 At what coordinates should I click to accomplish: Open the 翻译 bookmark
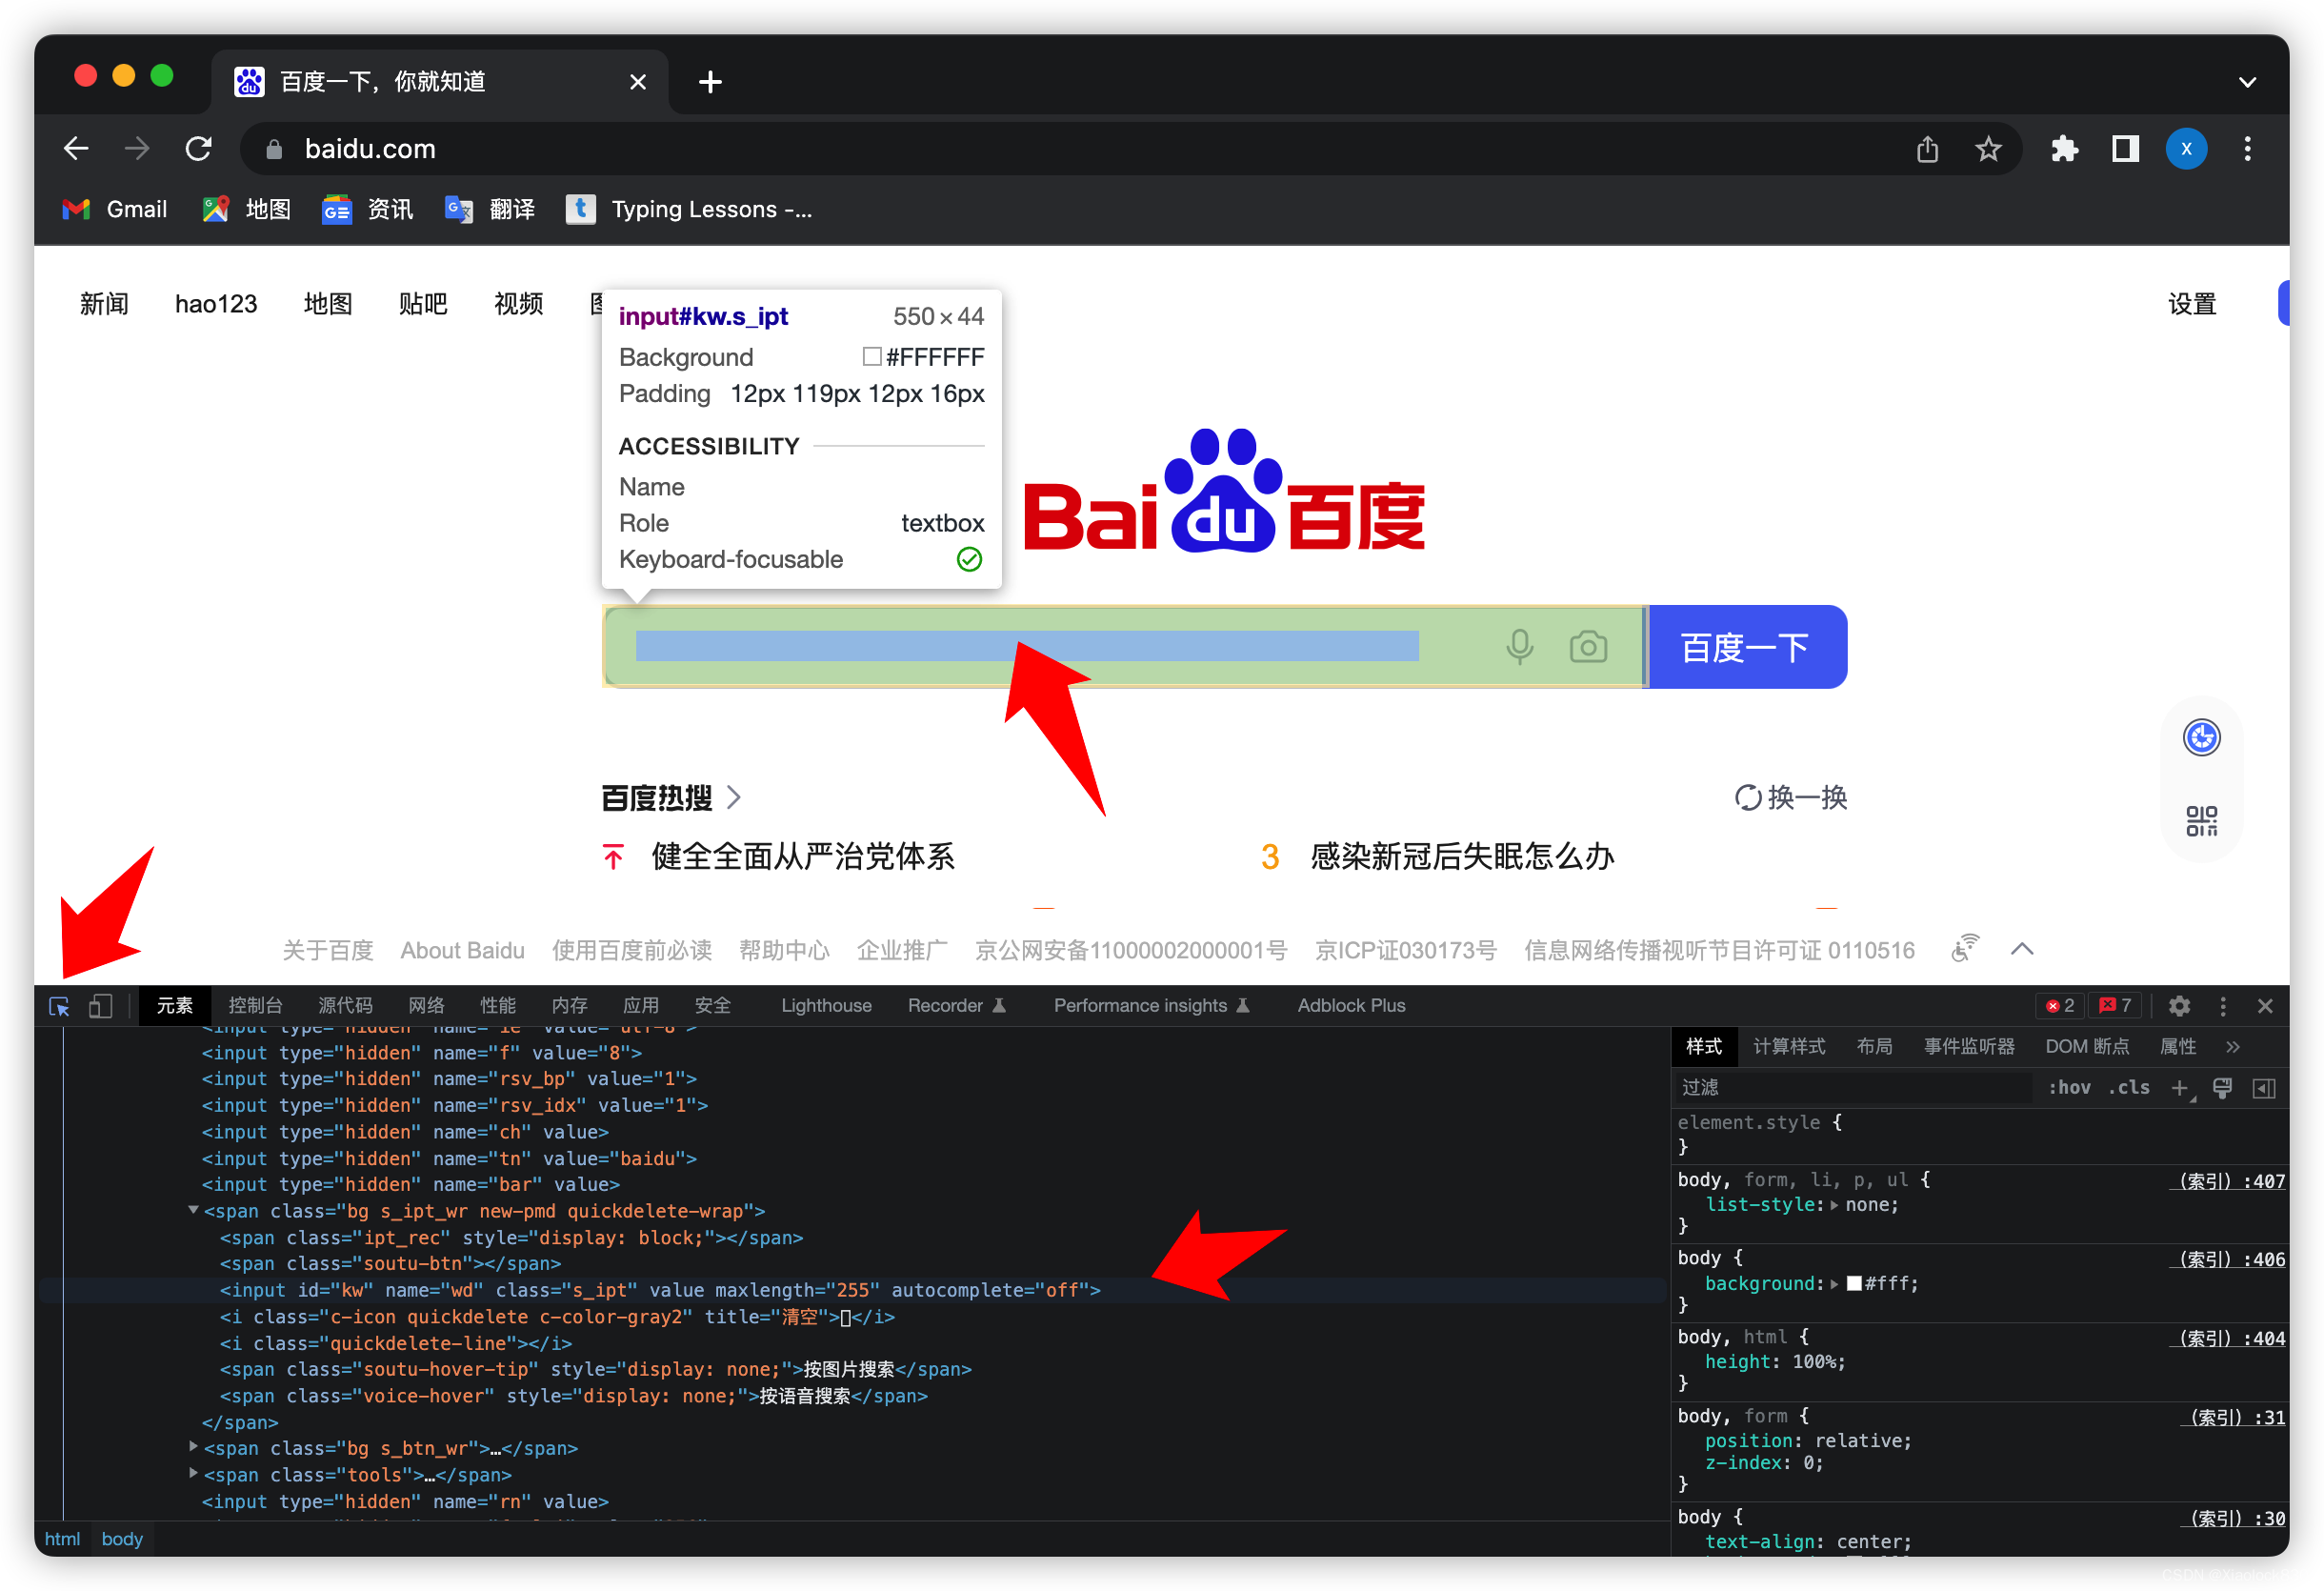[490, 209]
